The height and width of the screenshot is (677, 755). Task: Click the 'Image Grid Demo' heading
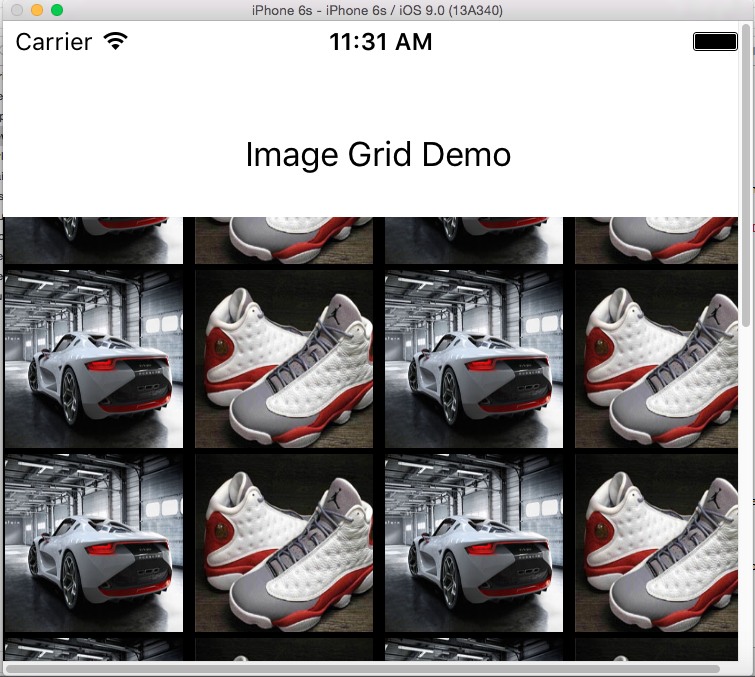378,155
